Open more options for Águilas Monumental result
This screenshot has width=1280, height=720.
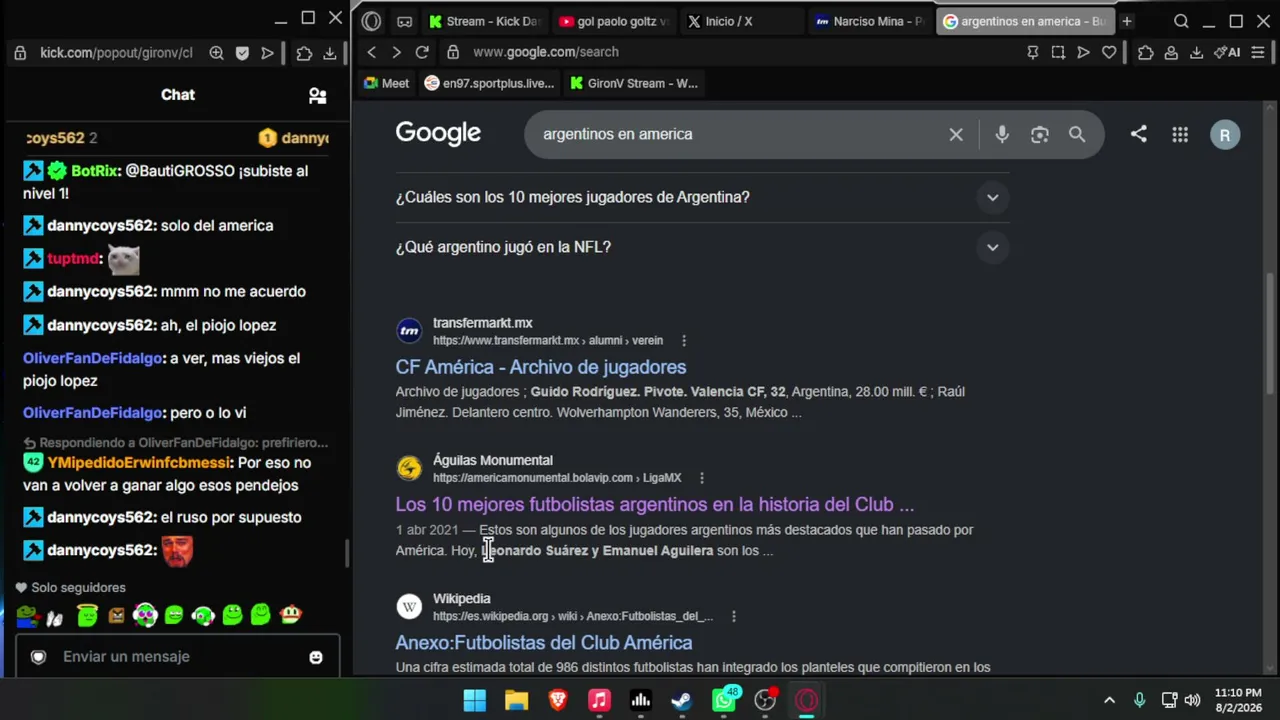coord(702,478)
